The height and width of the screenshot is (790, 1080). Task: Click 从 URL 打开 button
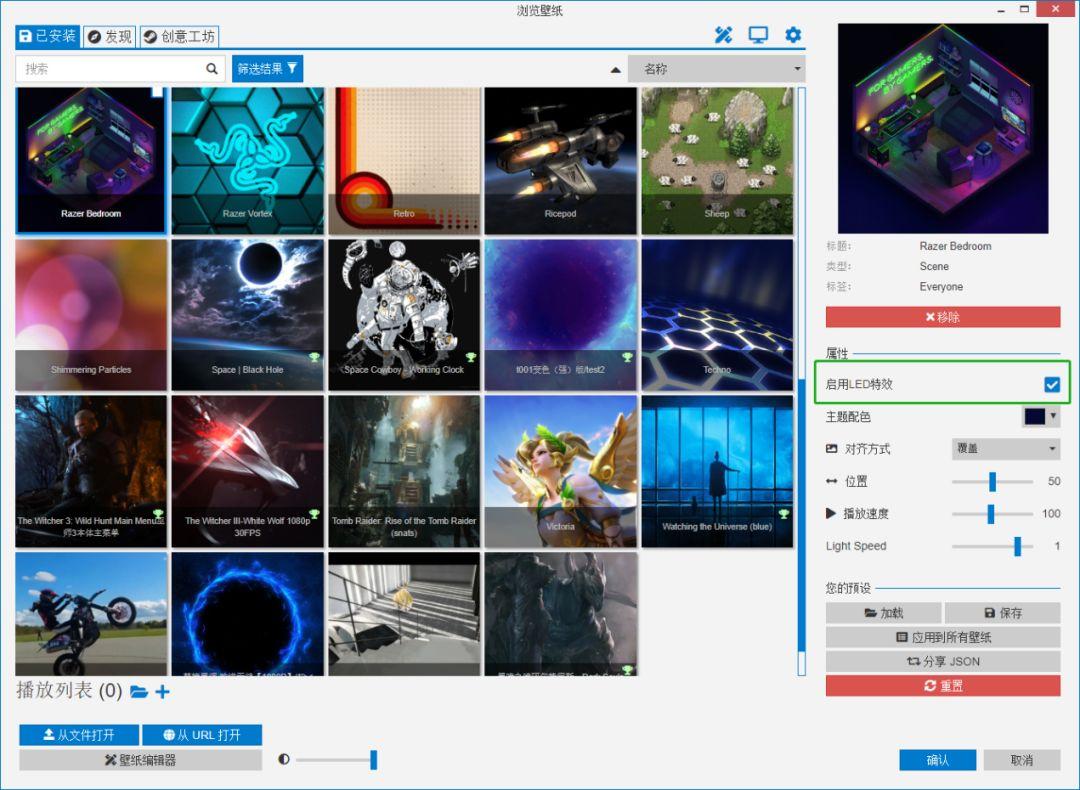tap(202, 735)
